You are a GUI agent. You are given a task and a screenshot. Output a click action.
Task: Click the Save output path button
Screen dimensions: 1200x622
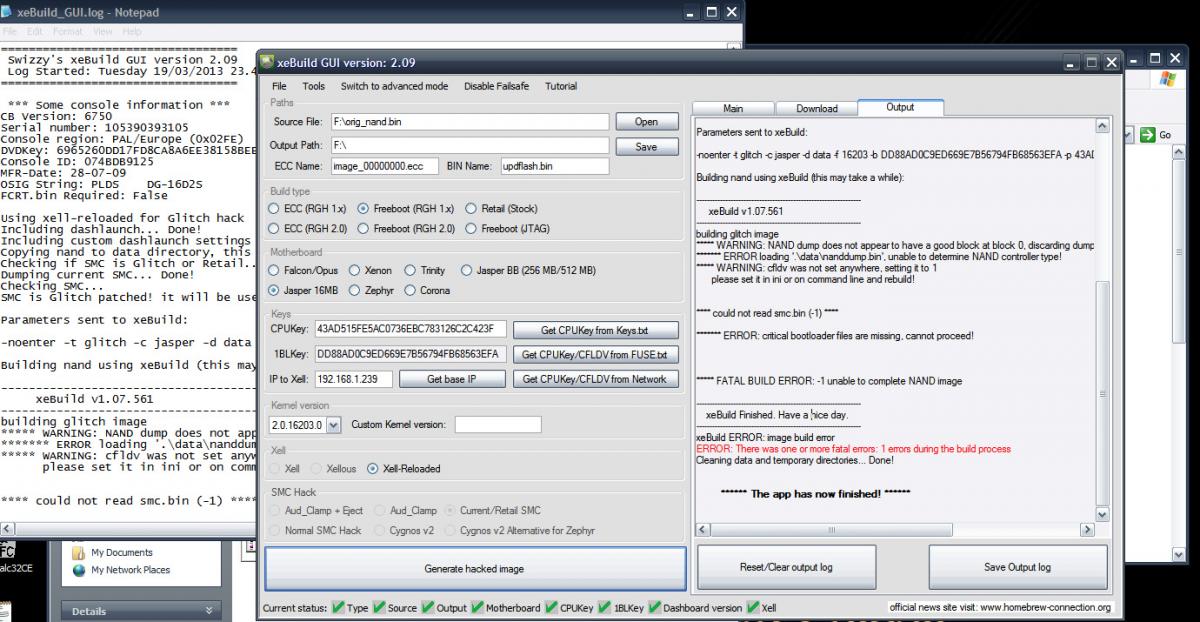click(646, 146)
